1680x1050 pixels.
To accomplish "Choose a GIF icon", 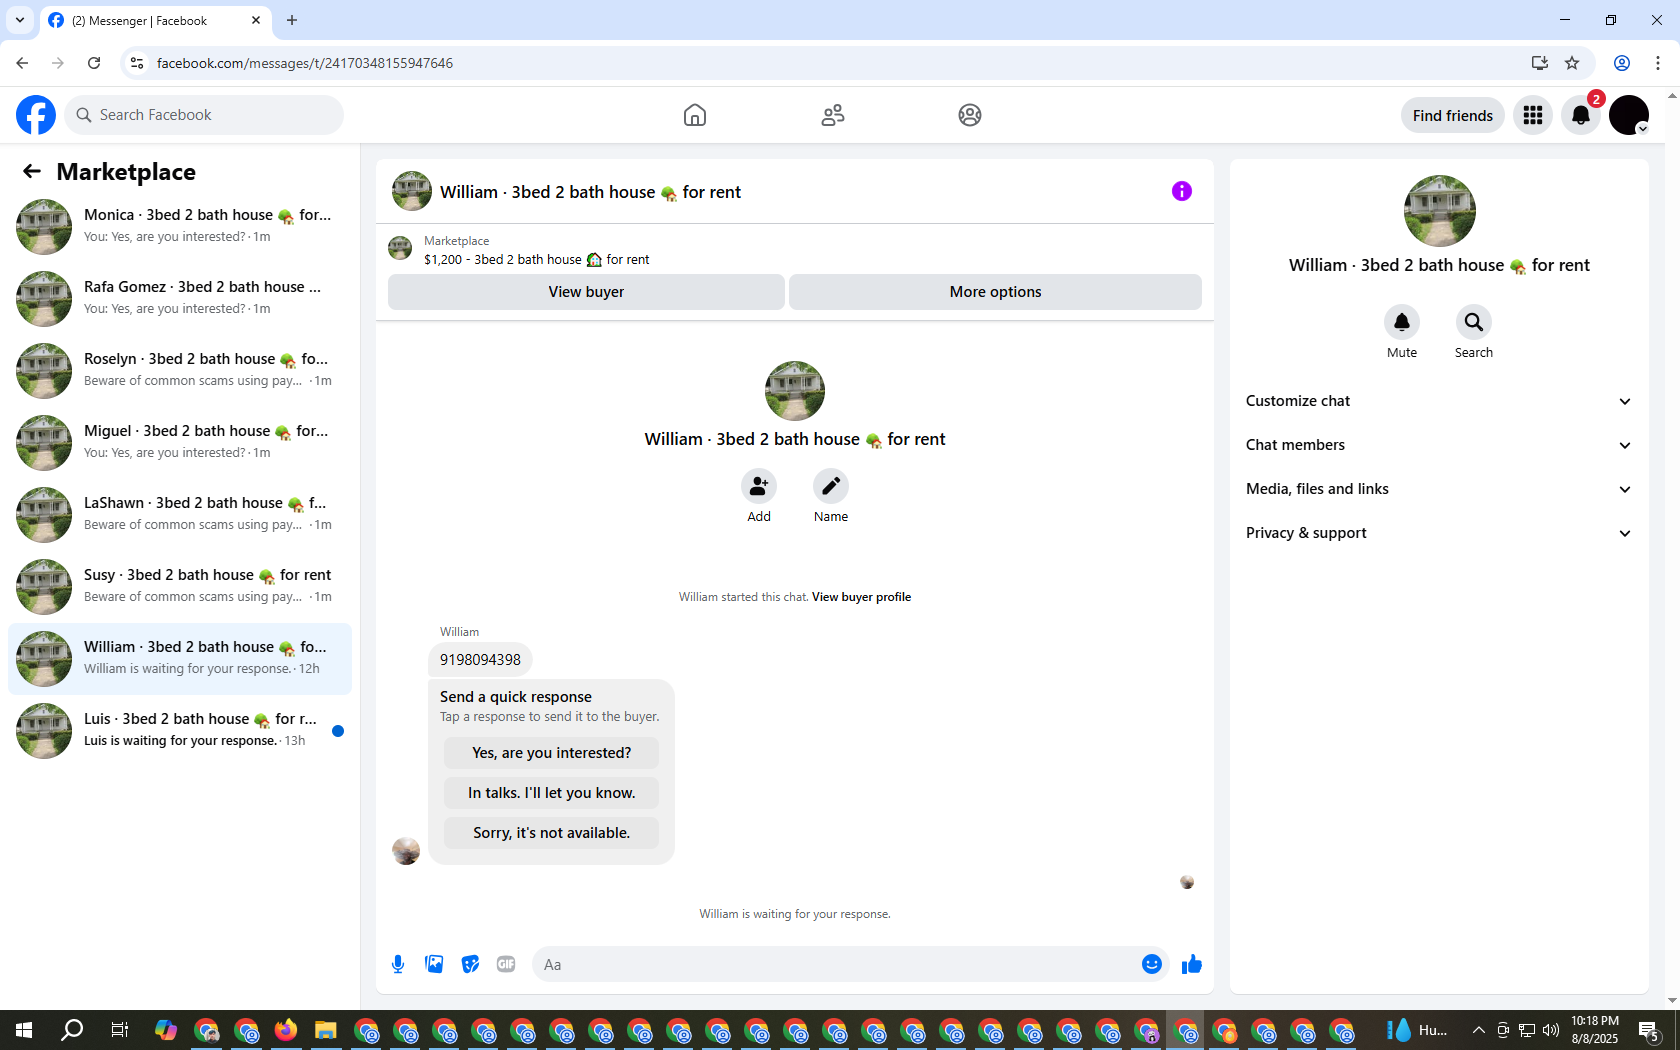I will pos(506,964).
